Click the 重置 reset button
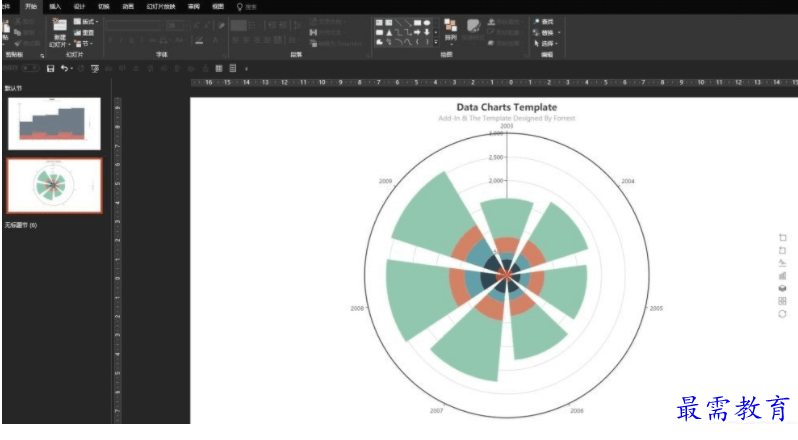 pos(87,32)
